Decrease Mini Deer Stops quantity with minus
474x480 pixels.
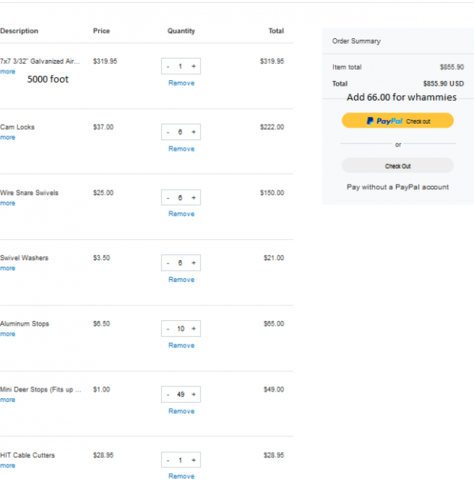[x=168, y=395]
